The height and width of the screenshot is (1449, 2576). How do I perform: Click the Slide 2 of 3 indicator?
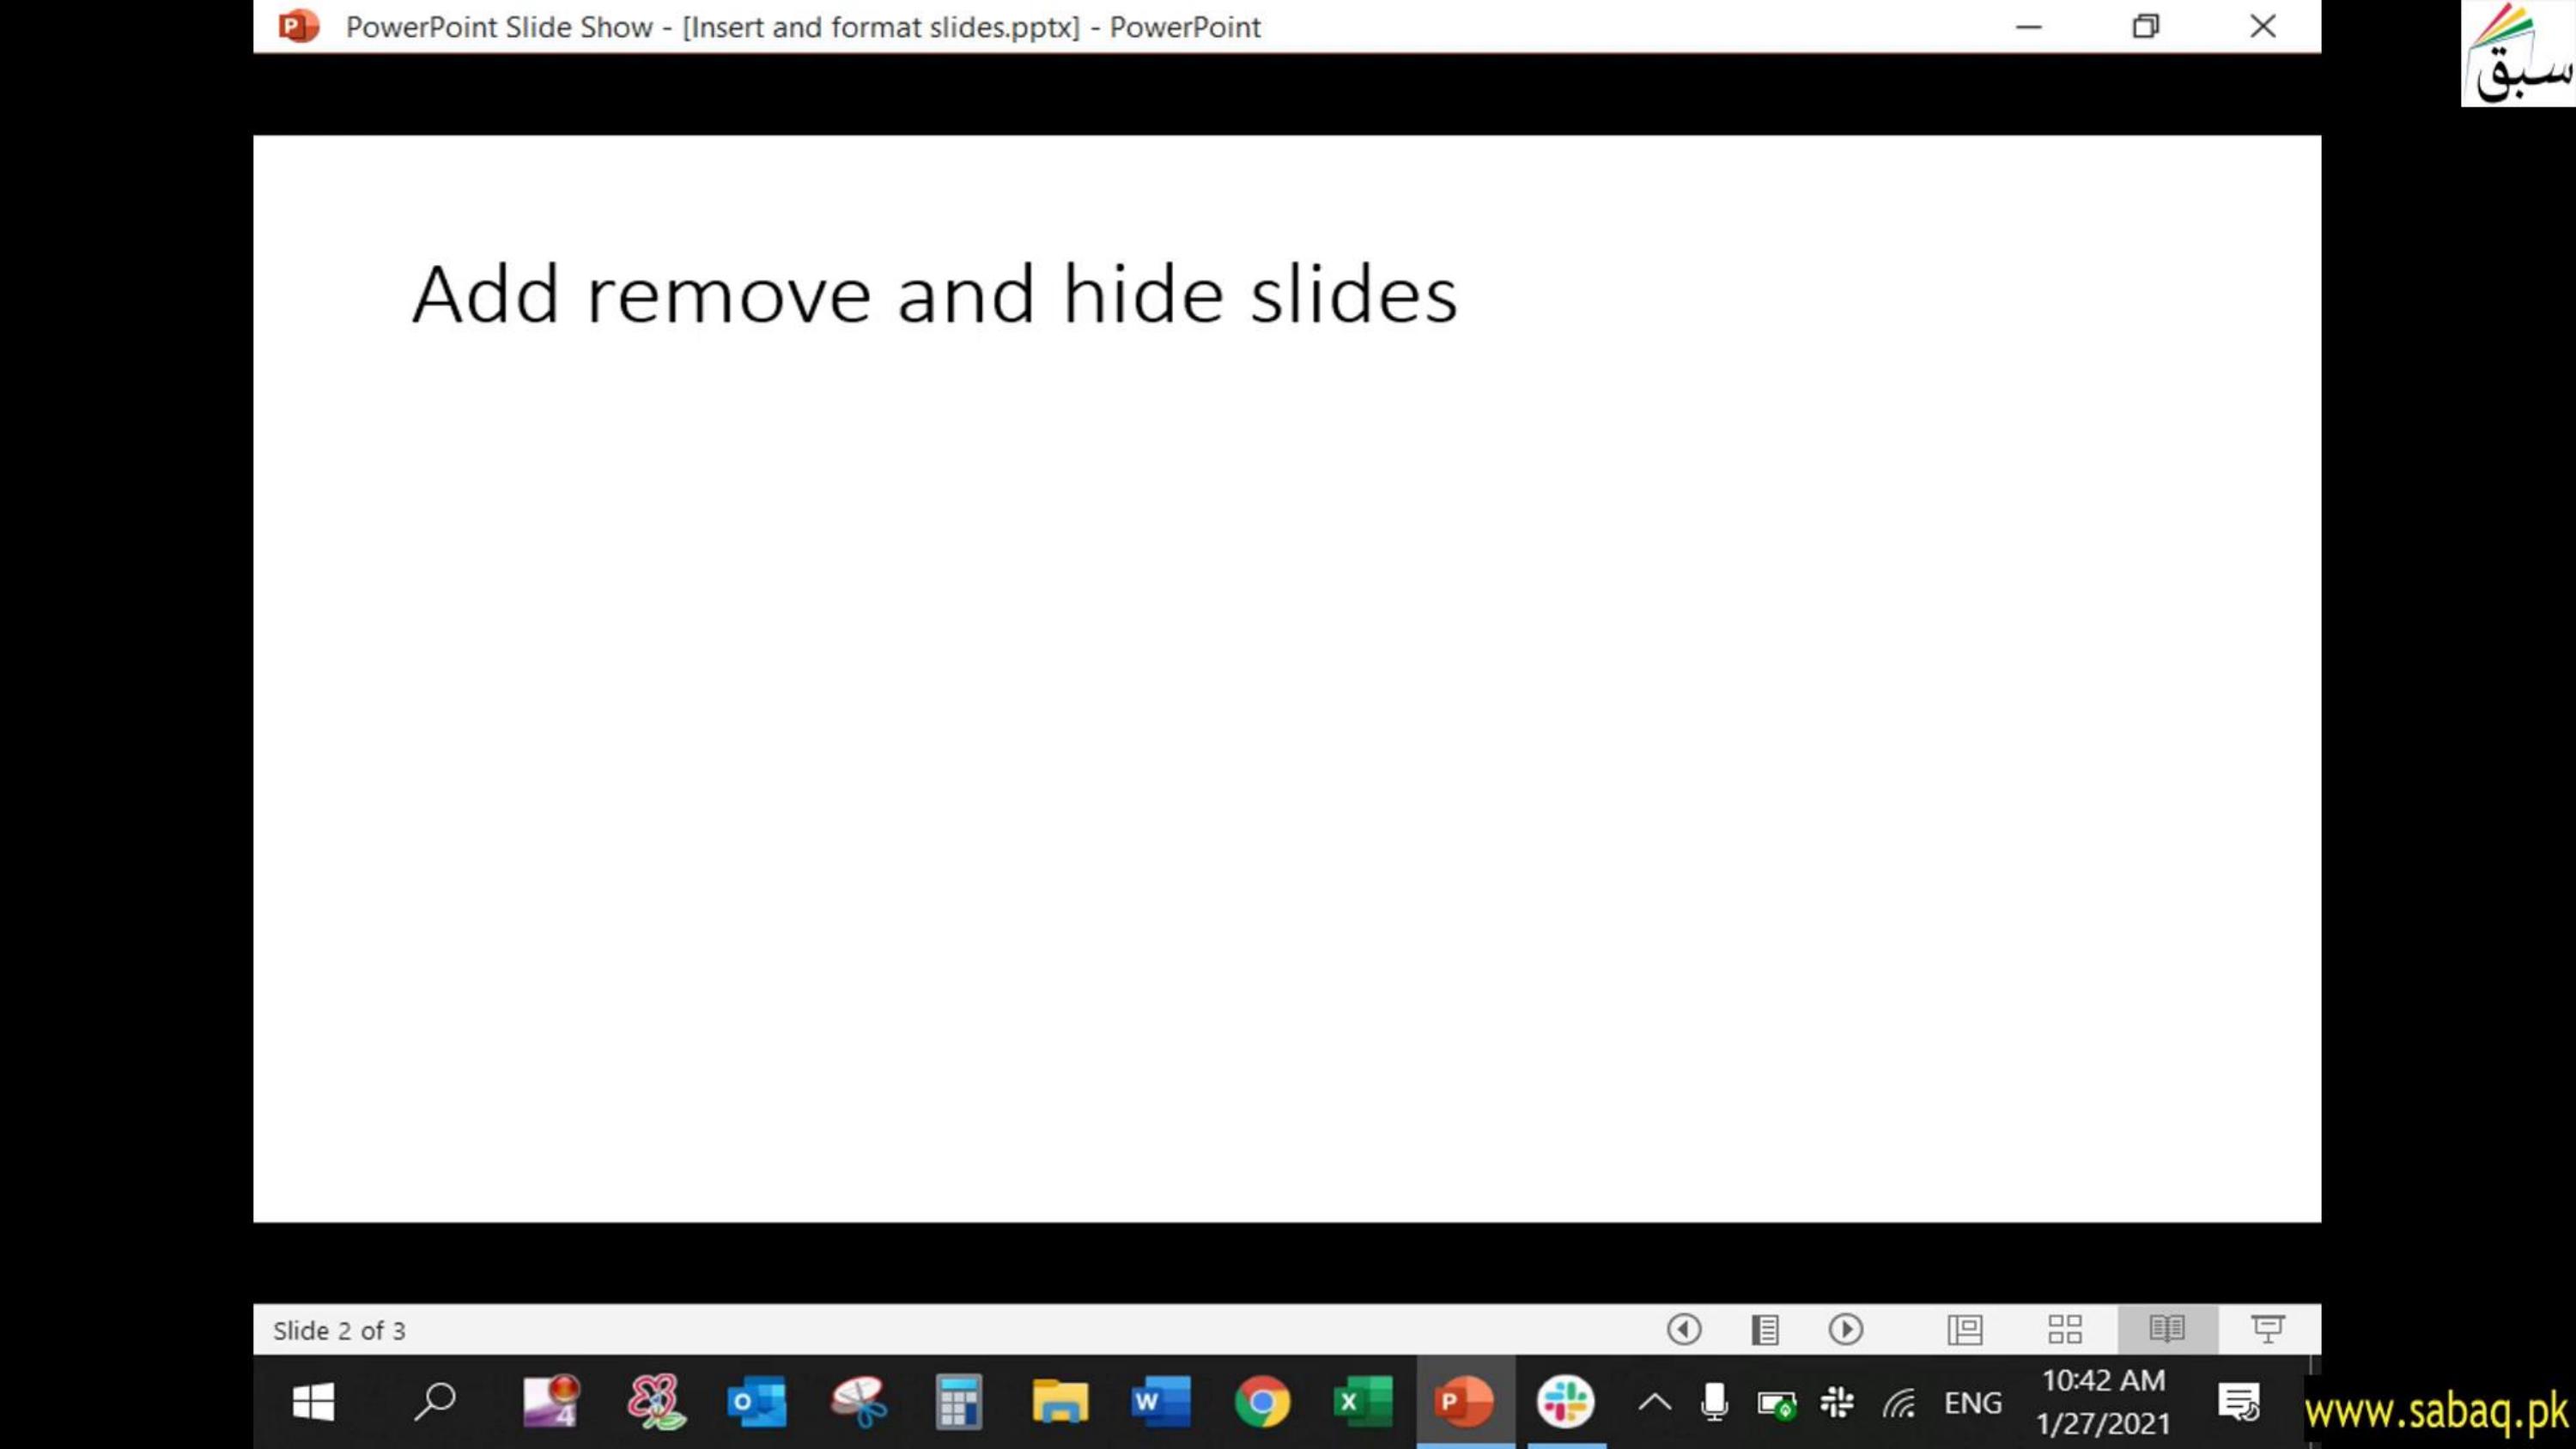[339, 1330]
